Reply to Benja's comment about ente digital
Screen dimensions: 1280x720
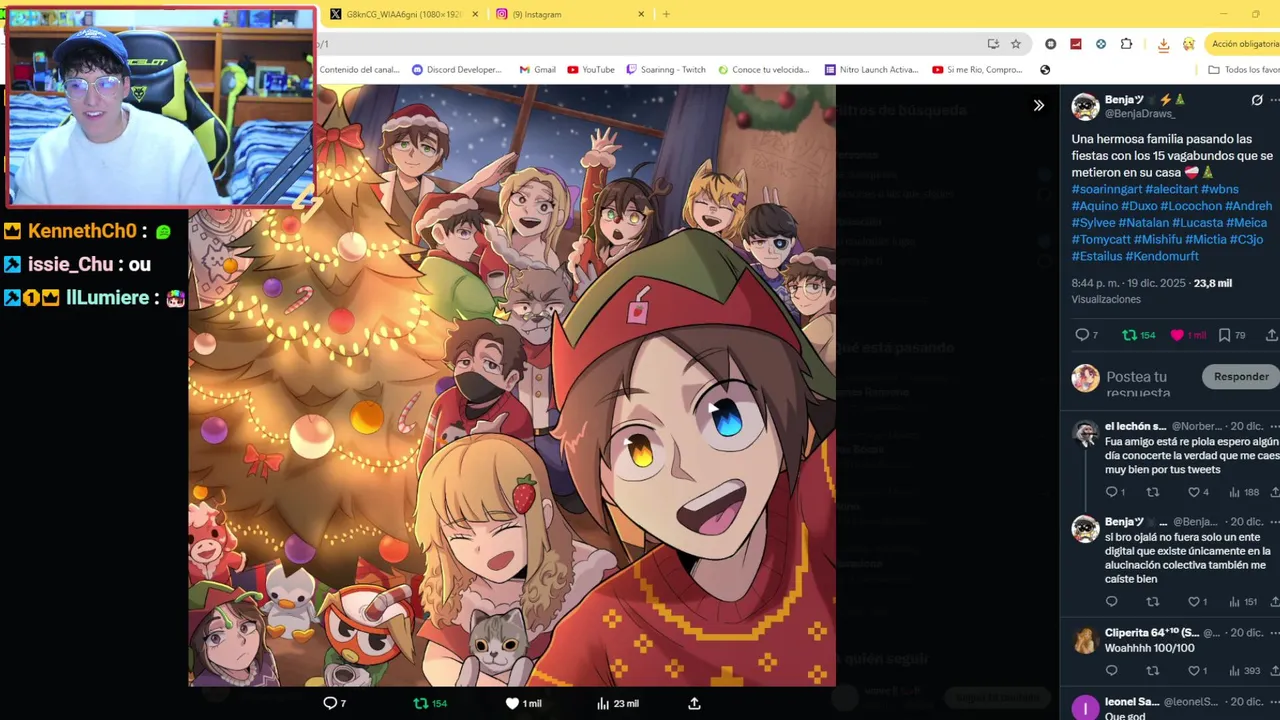(x=1111, y=601)
